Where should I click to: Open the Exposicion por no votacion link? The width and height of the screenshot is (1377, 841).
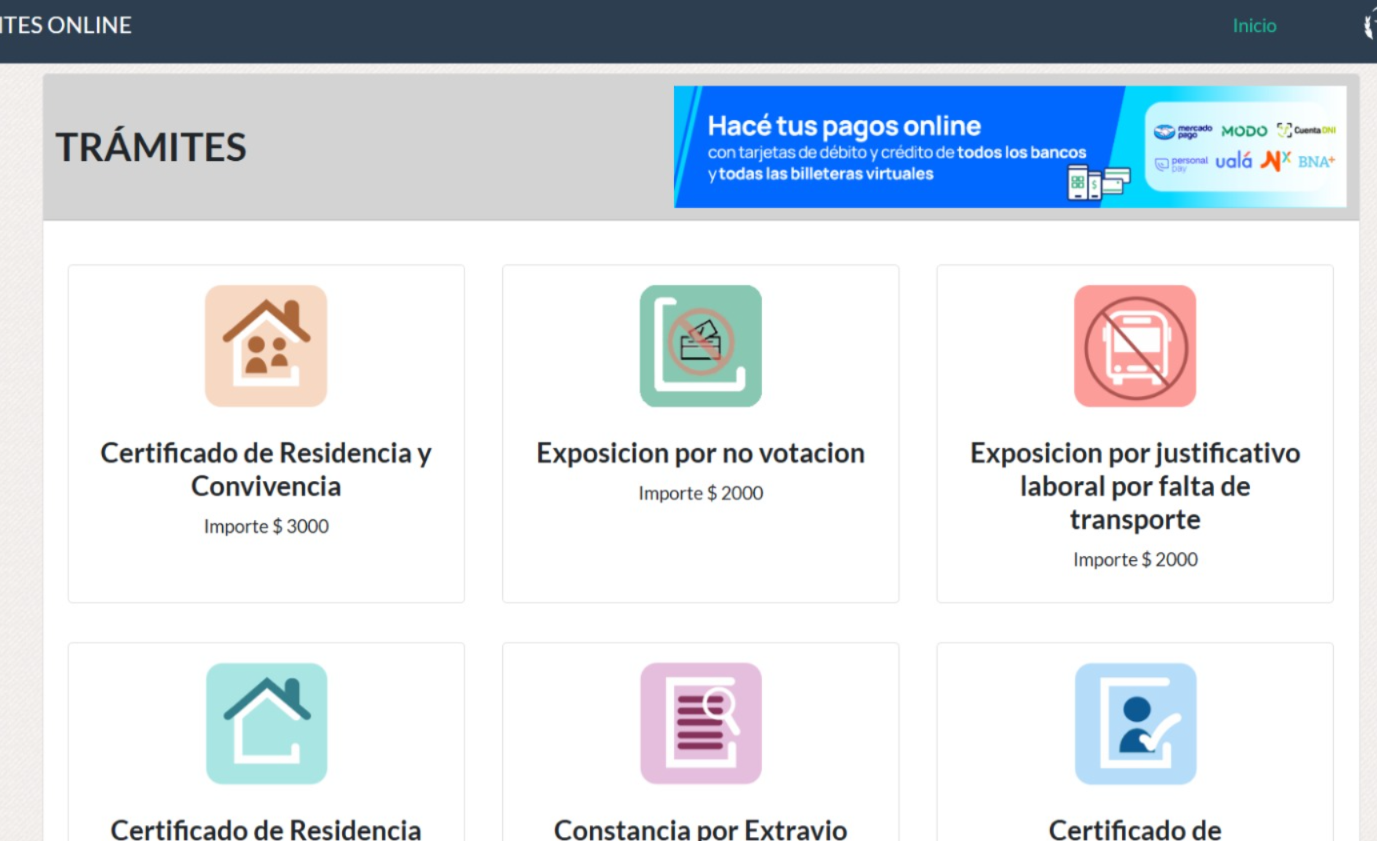coord(700,454)
